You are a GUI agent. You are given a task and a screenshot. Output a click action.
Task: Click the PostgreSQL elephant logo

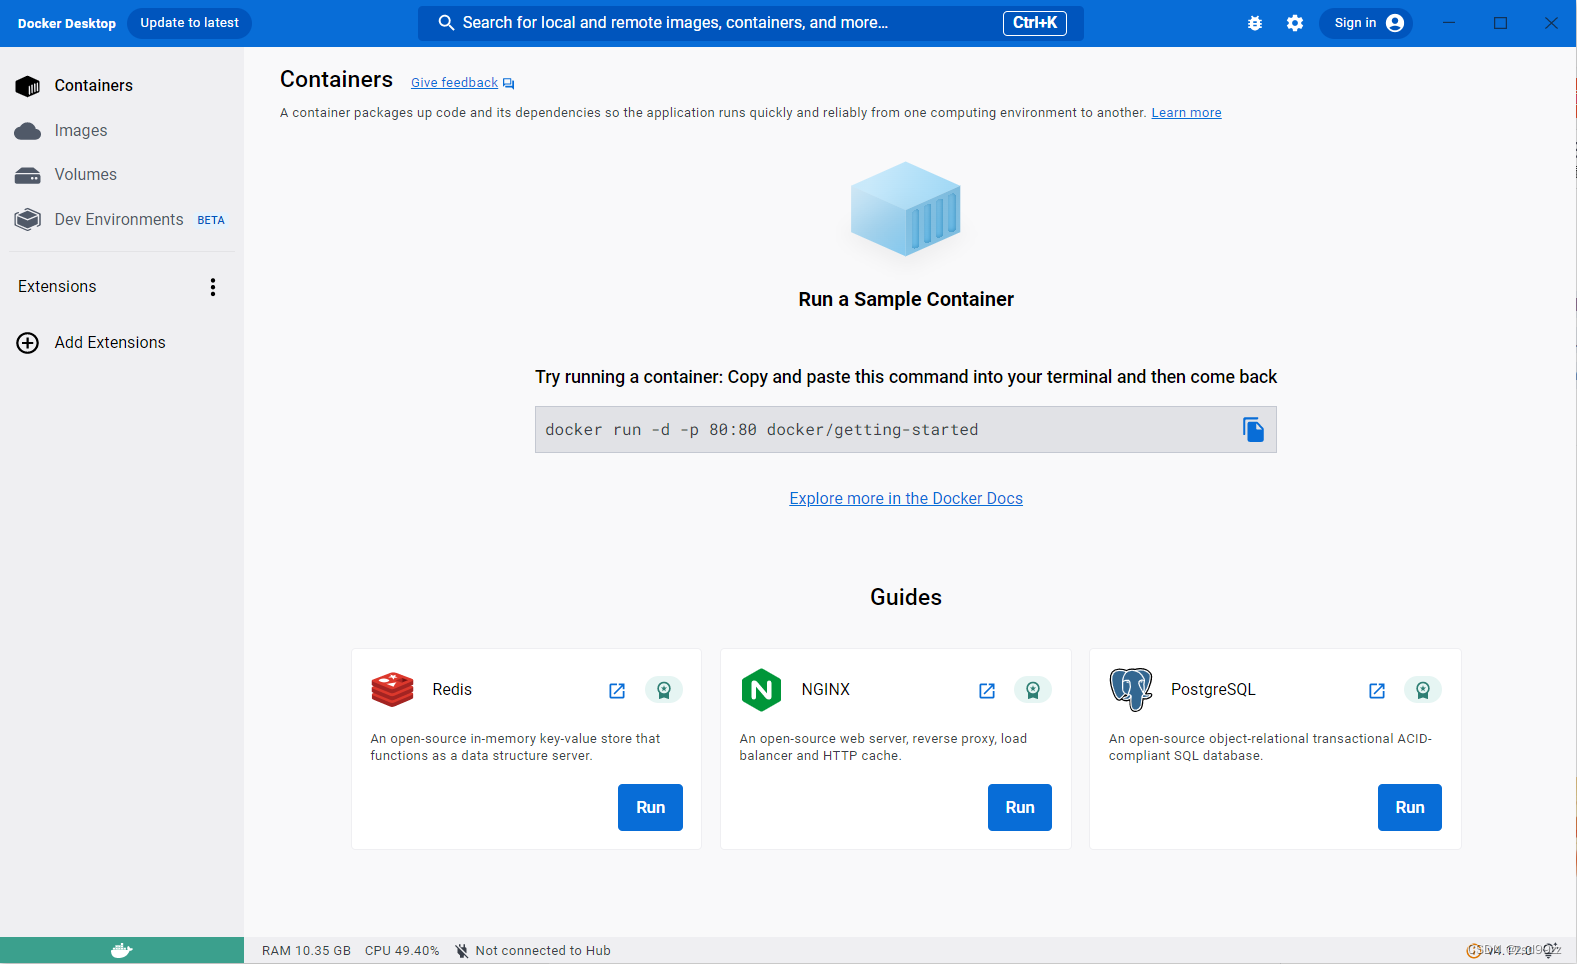tap(1131, 690)
